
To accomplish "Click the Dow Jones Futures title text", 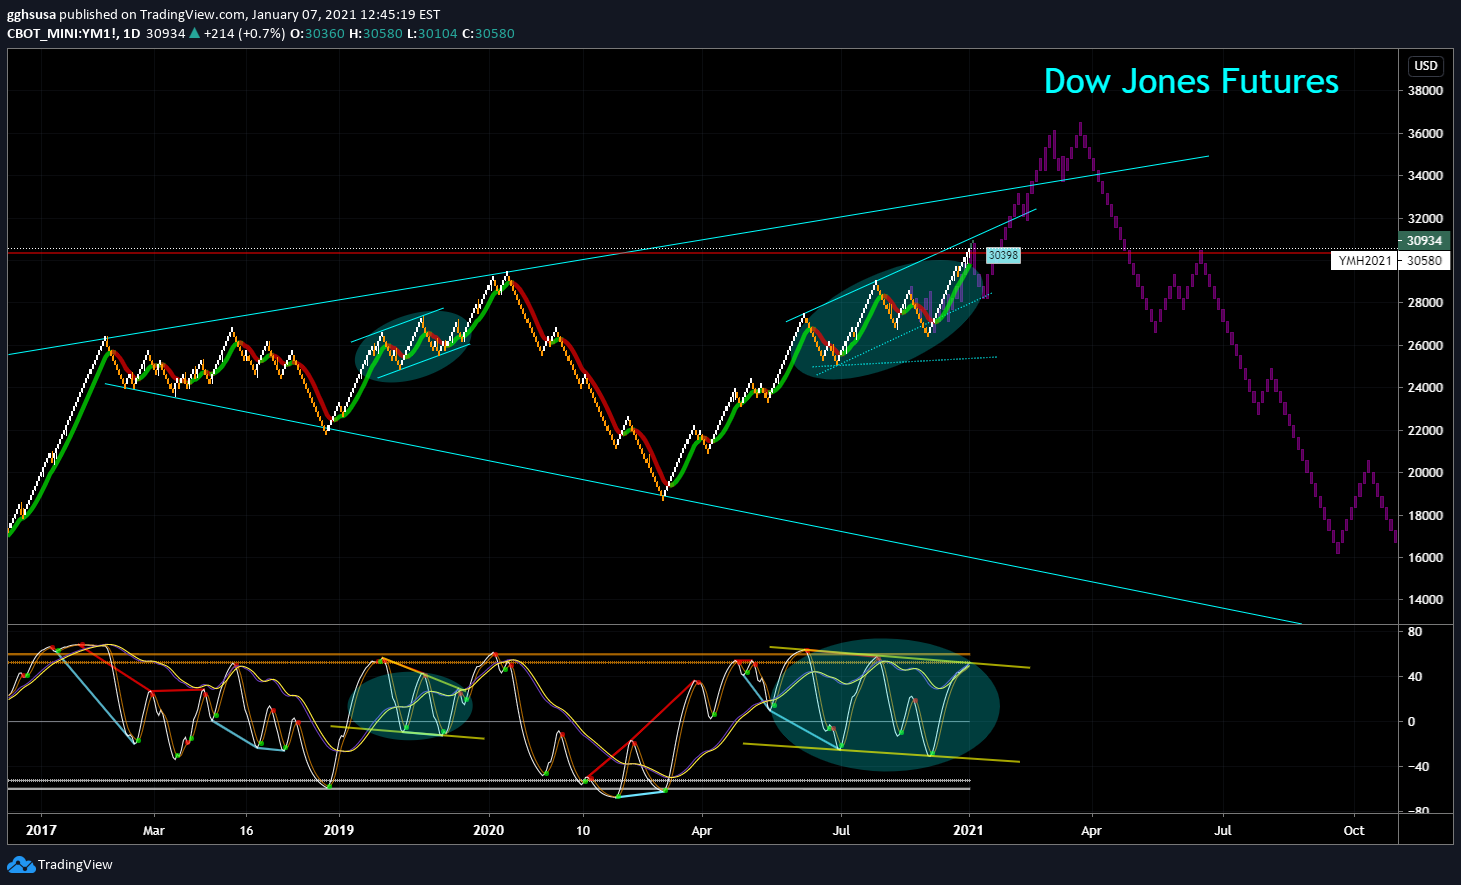I will coord(1191,81).
